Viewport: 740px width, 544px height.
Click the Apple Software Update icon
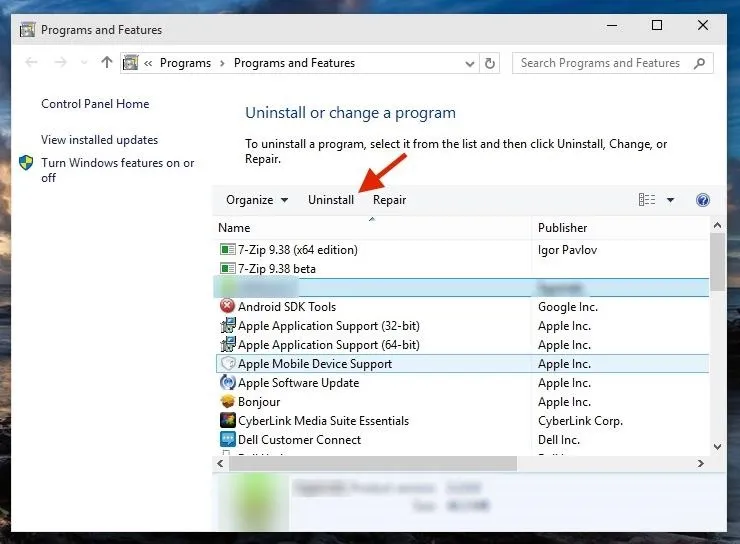click(x=227, y=382)
